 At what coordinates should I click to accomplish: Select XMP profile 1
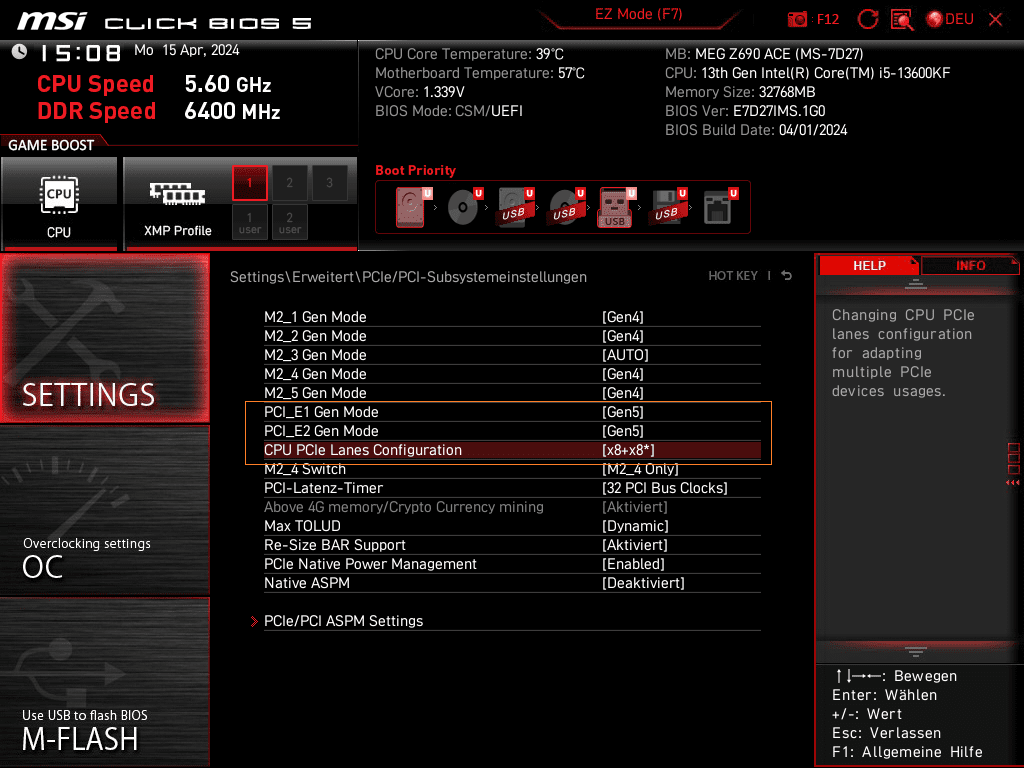tap(249, 183)
